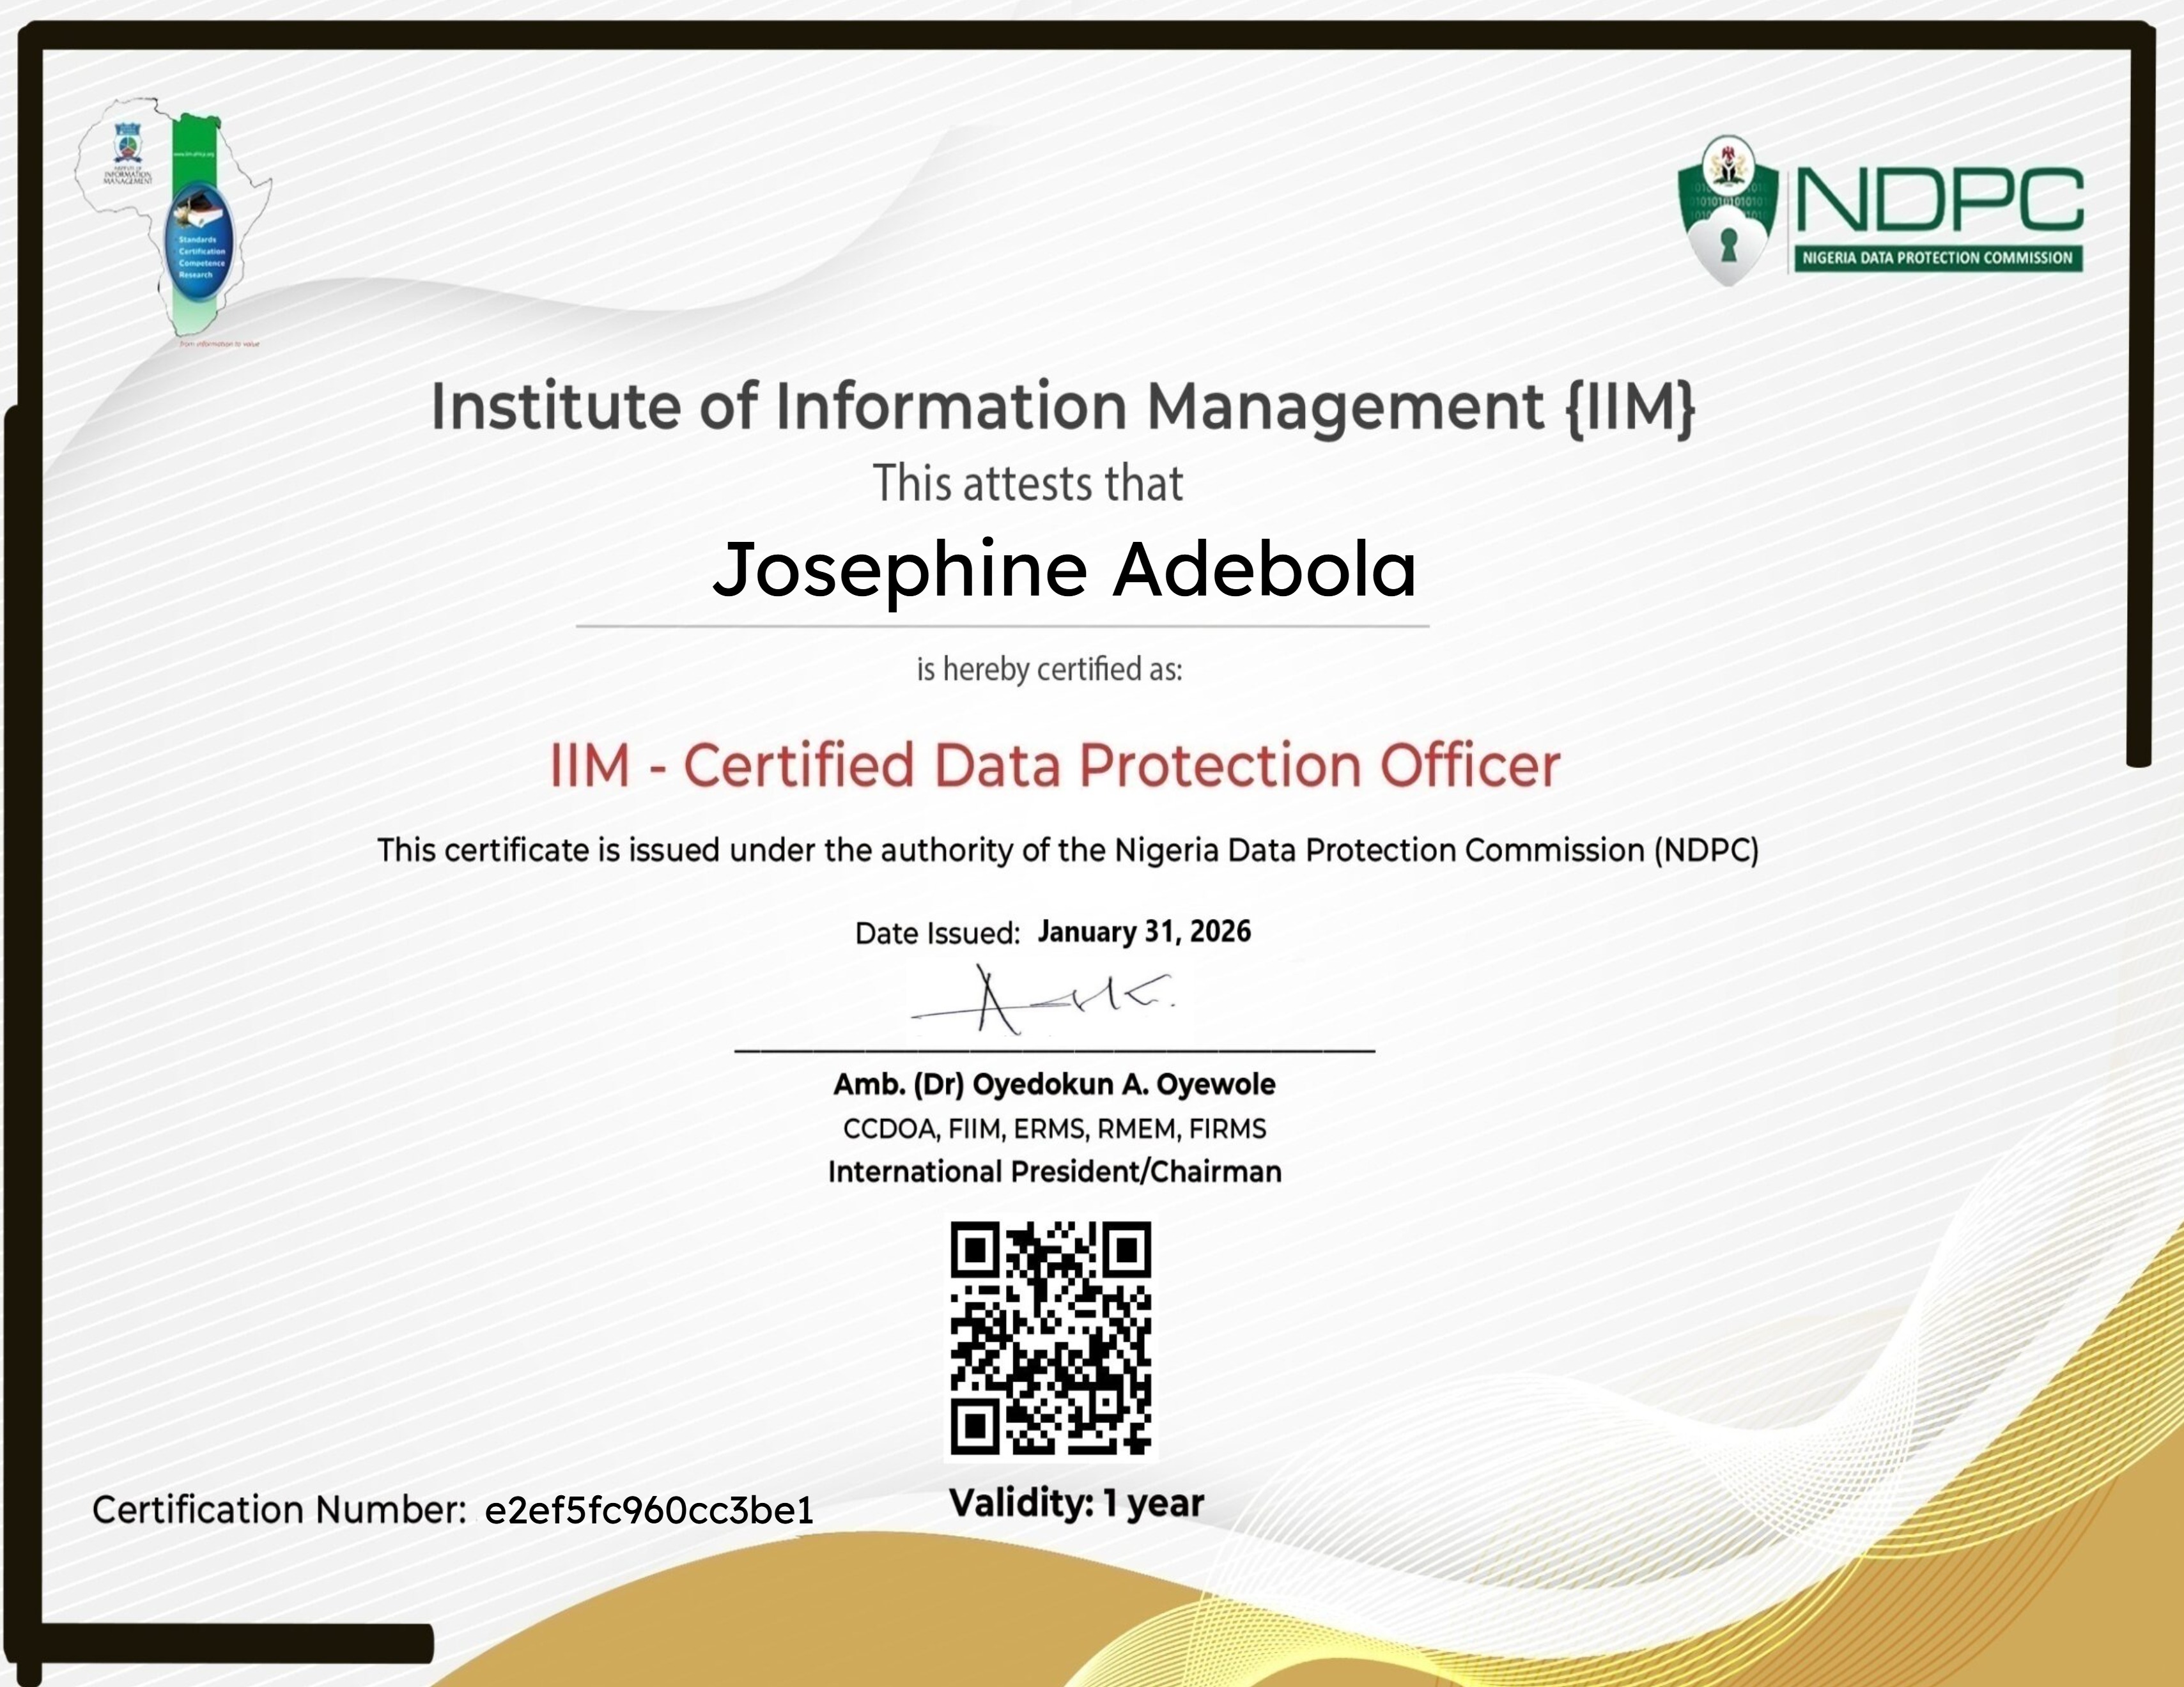
Task: Click the QR code image
Action: (1050, 1338)
